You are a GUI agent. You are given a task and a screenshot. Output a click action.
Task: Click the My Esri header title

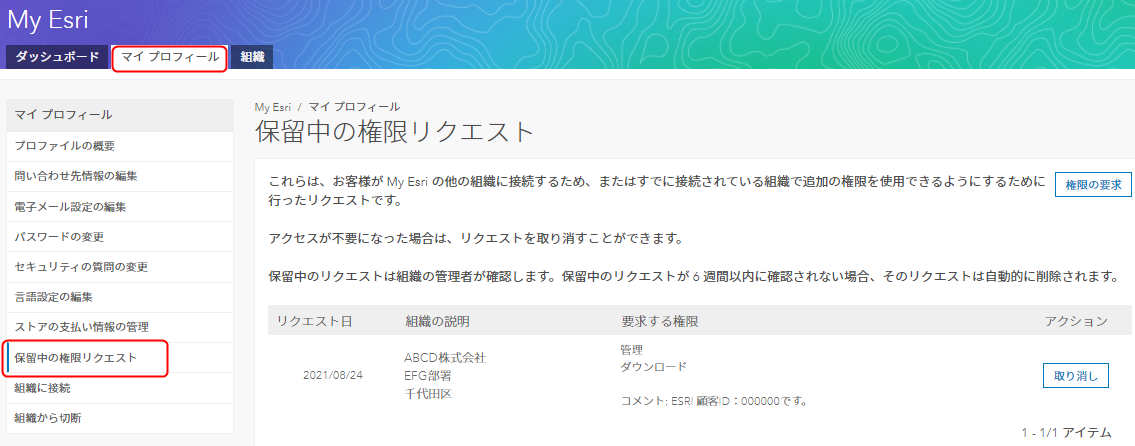(48, 20)
